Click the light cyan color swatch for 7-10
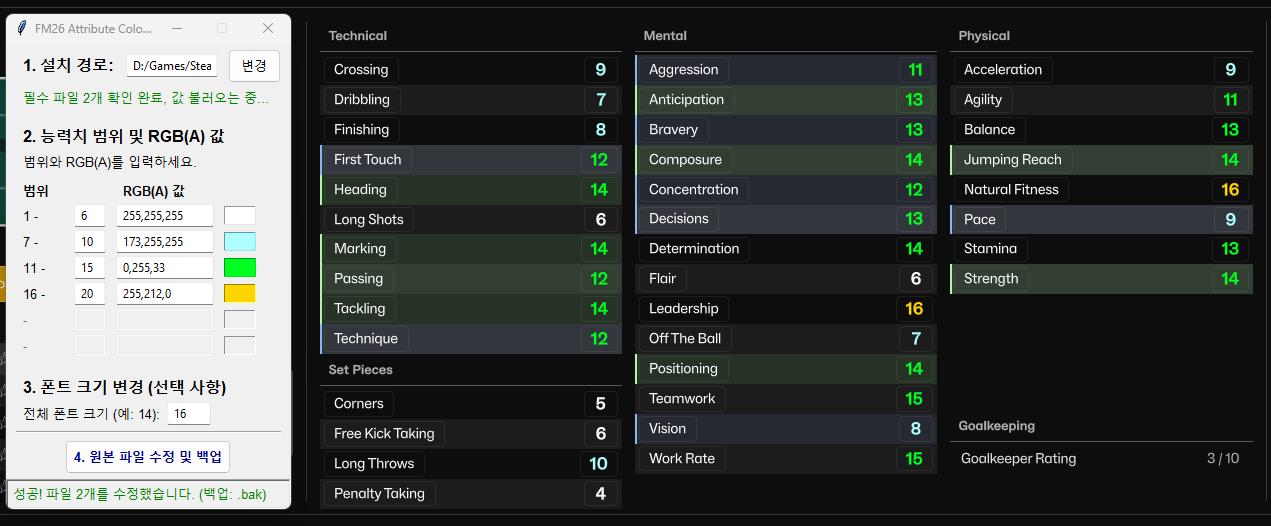 pos(240,241)
